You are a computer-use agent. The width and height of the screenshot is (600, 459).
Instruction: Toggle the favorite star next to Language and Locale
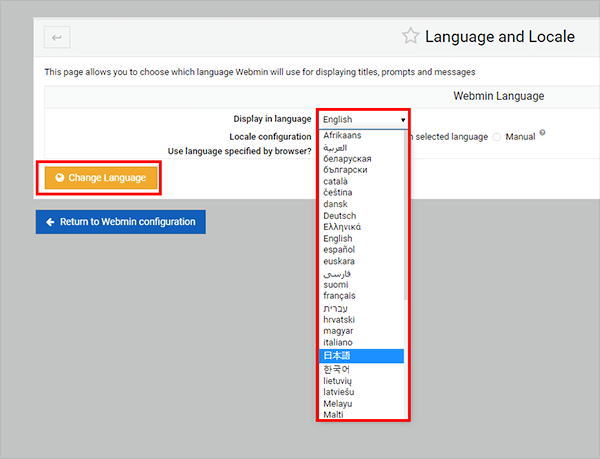tap(411, 36)
